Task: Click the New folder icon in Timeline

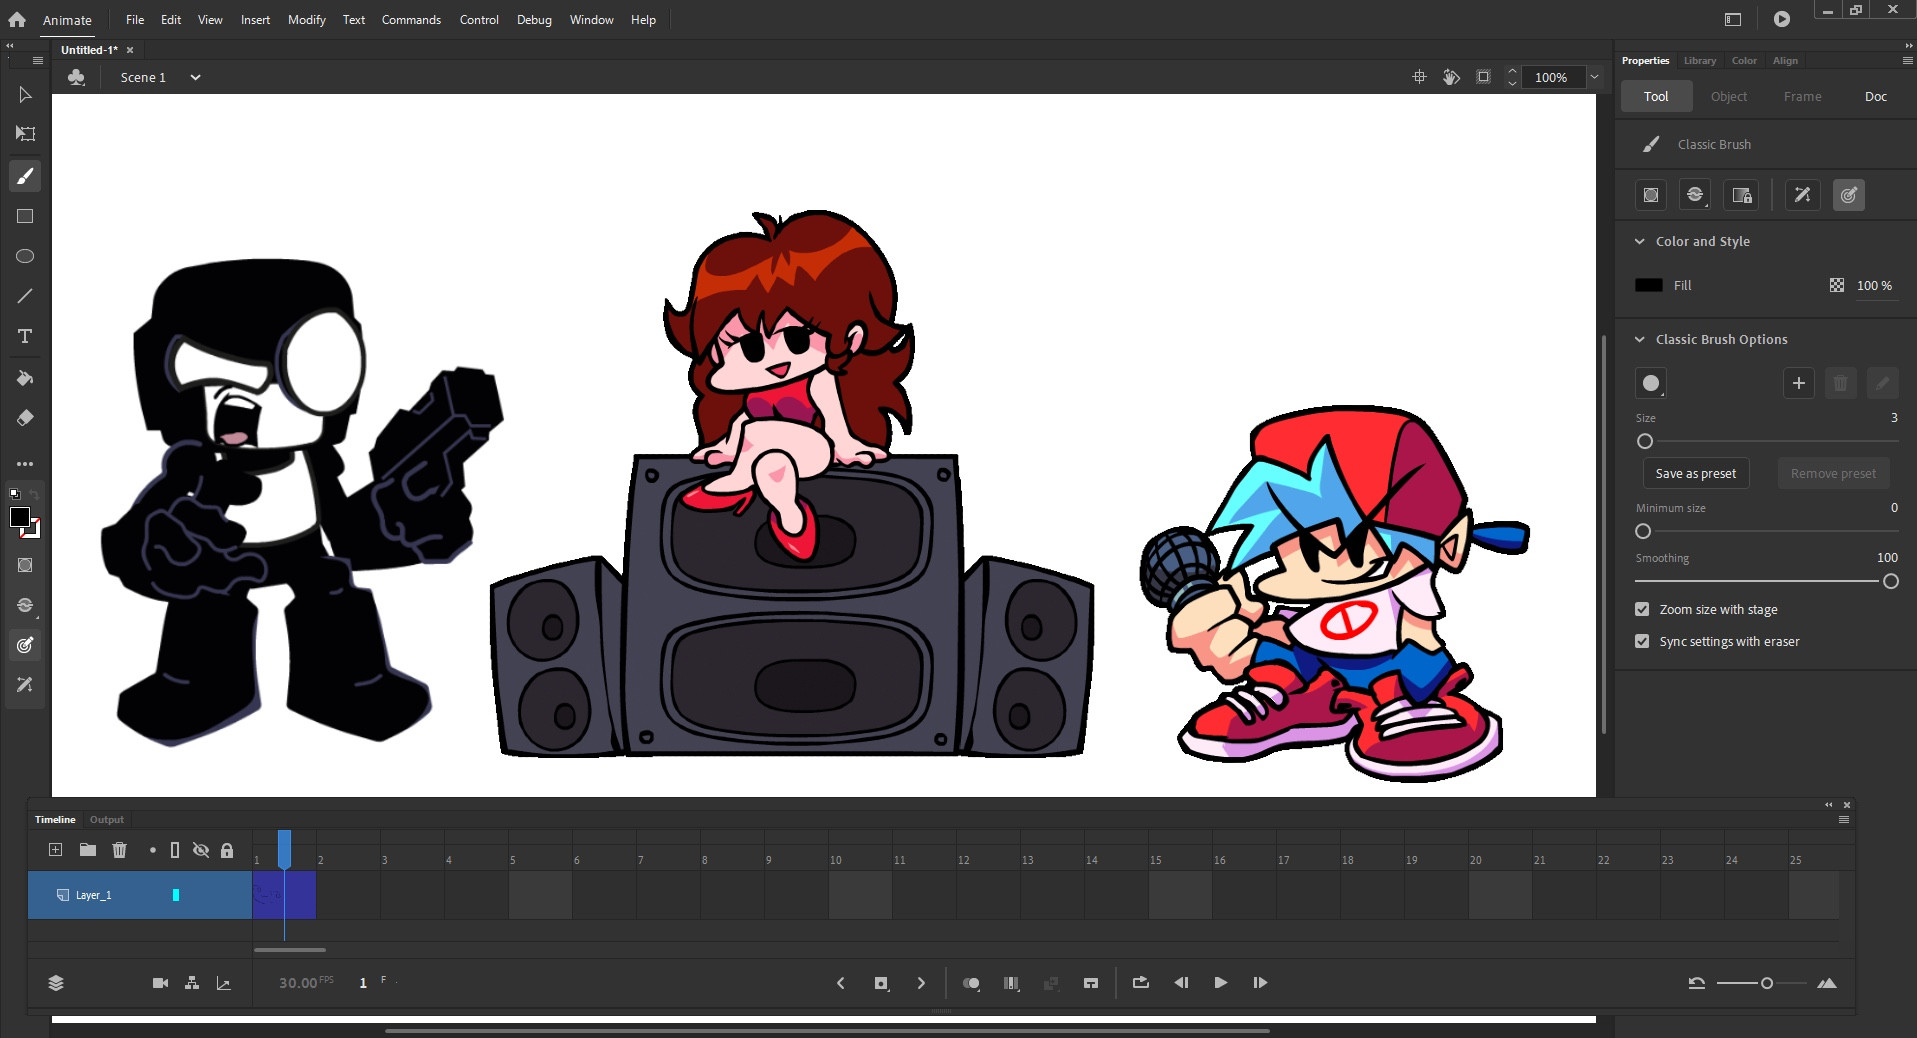Action: pyautogui.click(x=87, y=850)
